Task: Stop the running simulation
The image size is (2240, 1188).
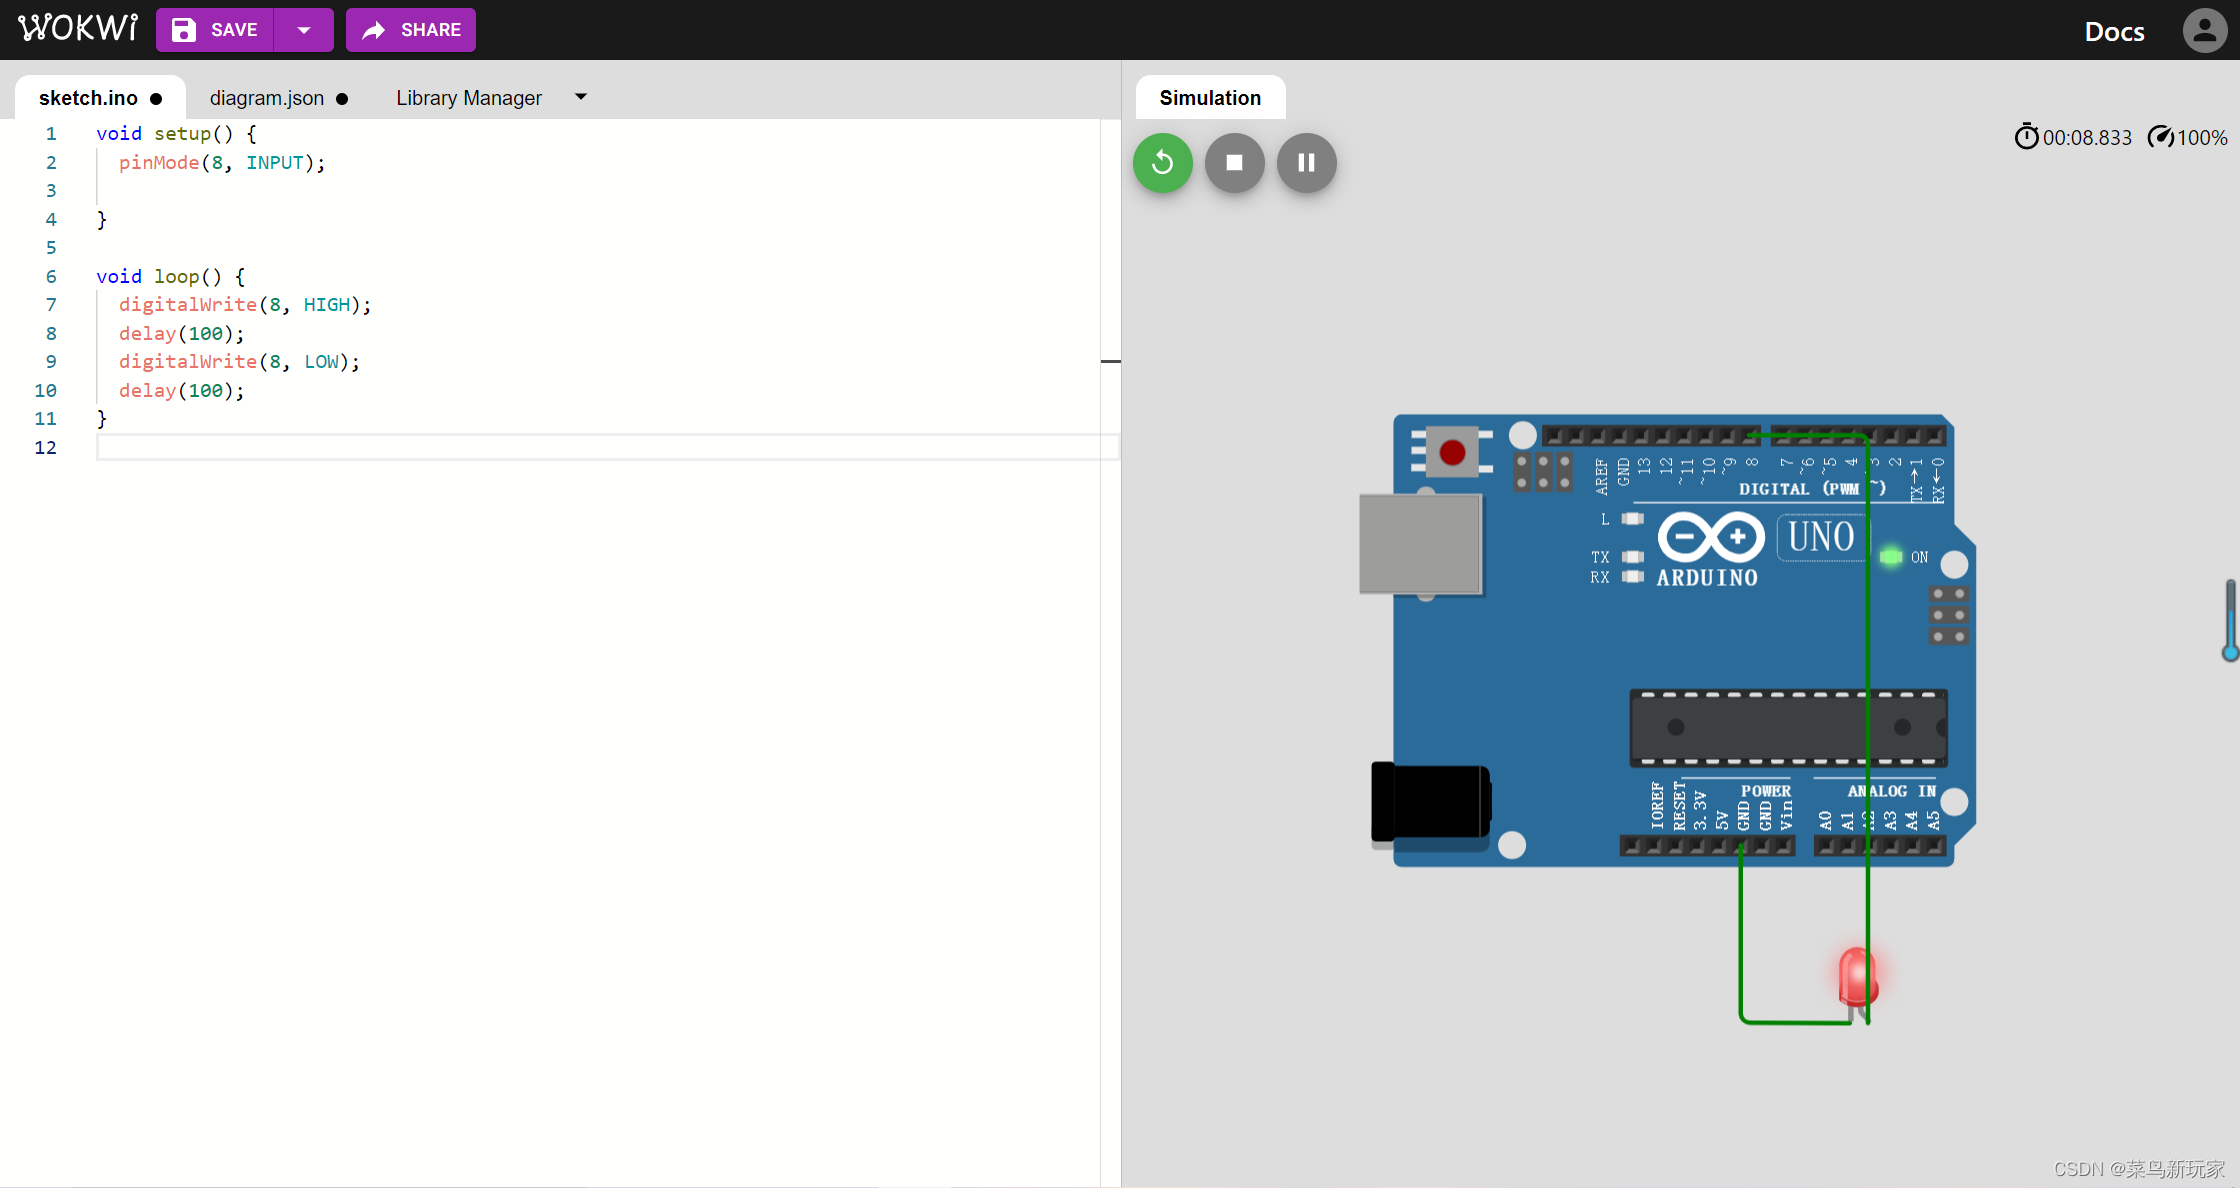Action: click(1234, 163)
